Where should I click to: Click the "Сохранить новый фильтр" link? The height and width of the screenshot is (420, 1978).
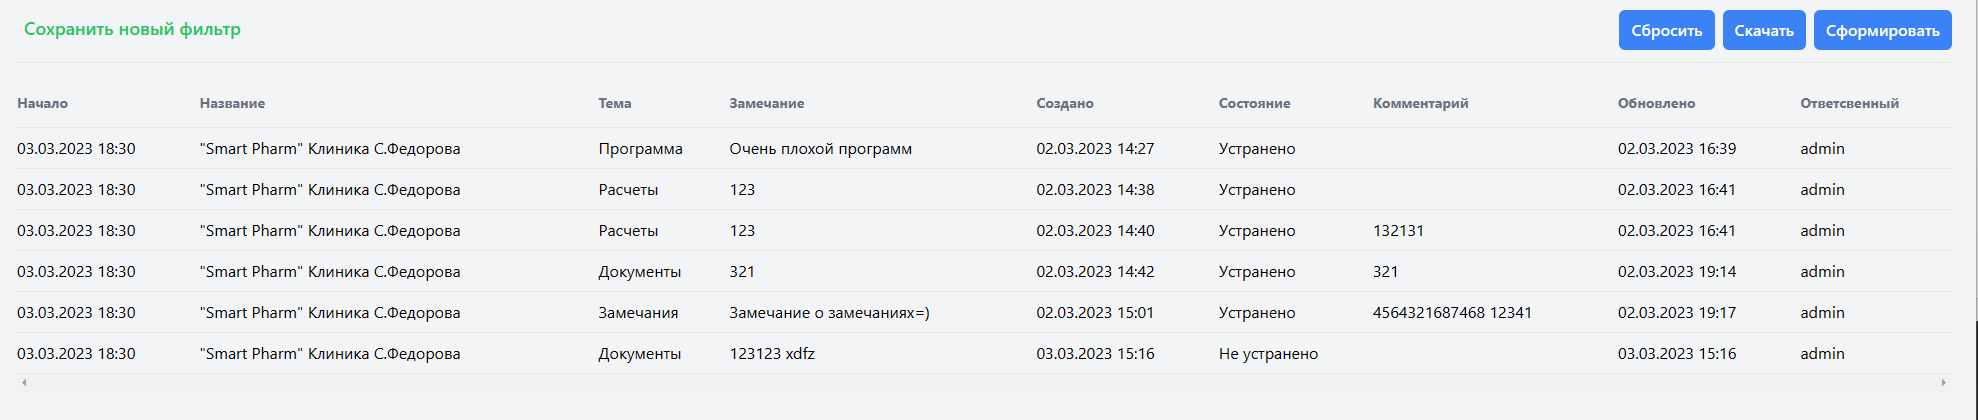(x=132, y=29)
